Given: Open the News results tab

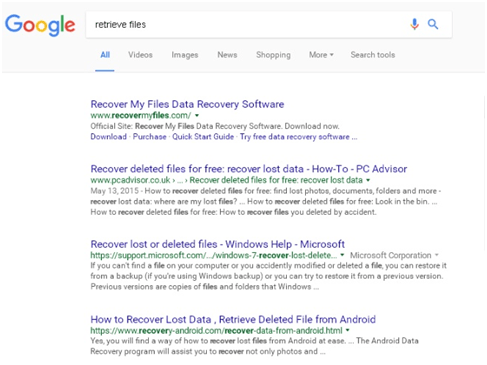Looking at the screenshot, I should point(227,55).
